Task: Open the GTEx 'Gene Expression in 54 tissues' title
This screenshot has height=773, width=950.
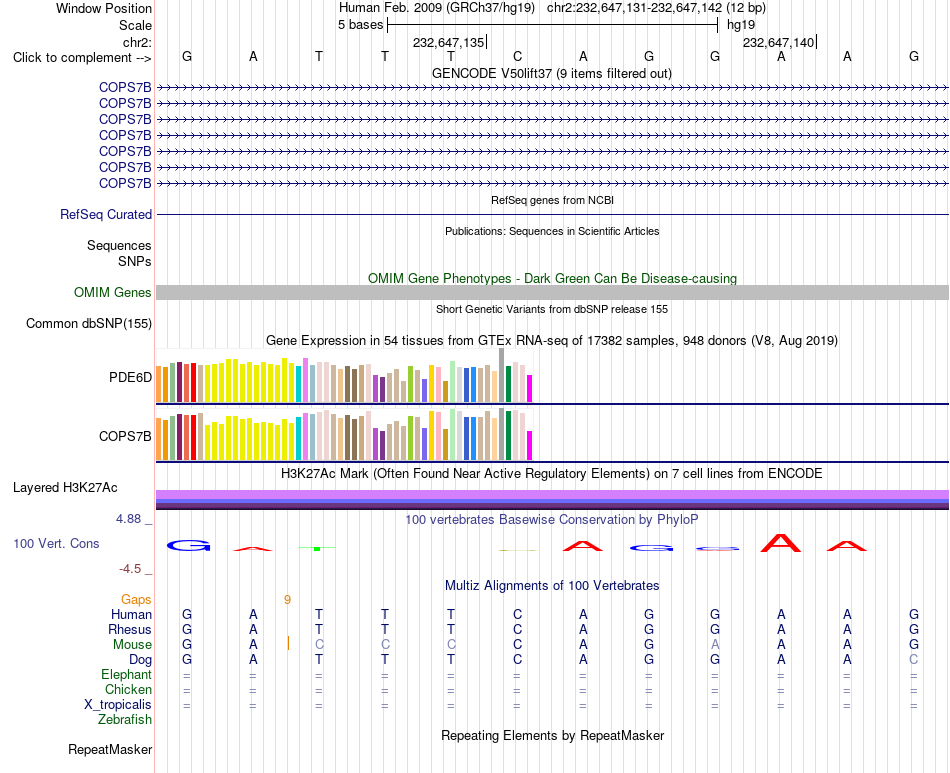Action: coord(552,340)
